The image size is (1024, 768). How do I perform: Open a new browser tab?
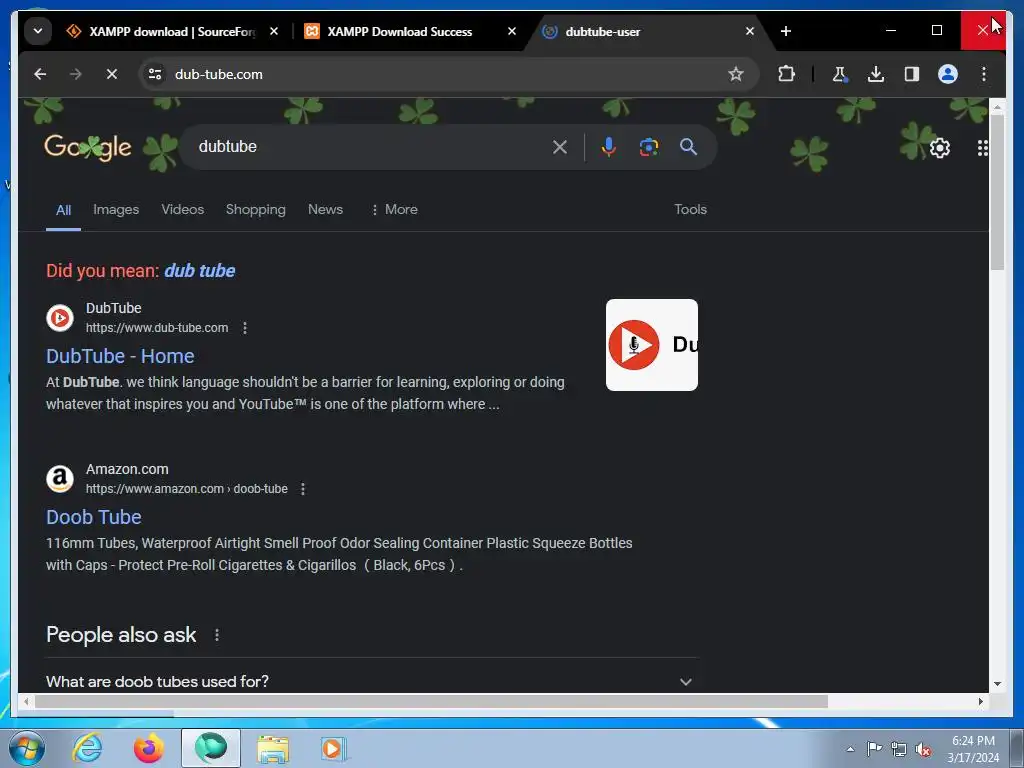click(786, 31)
